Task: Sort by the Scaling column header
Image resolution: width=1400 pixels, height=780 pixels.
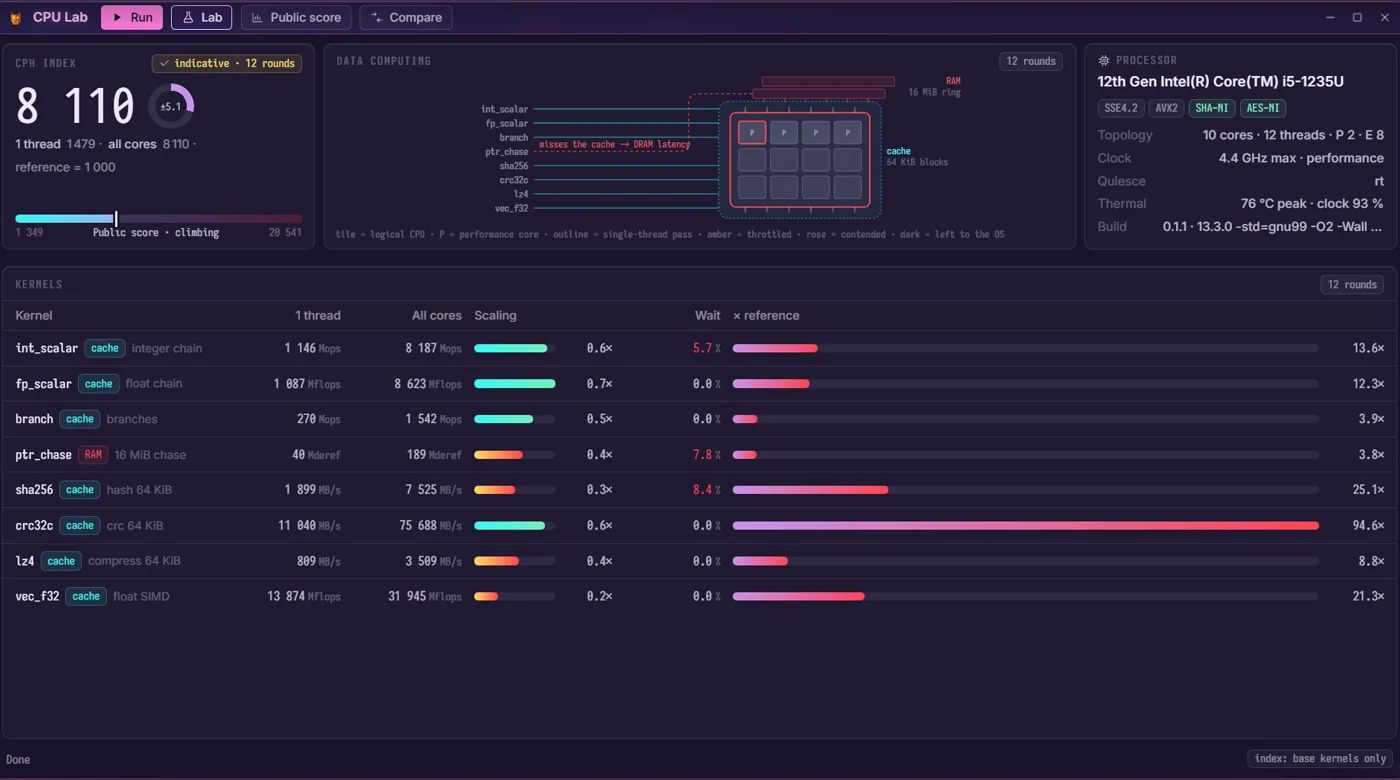Action: coord(495,315)
